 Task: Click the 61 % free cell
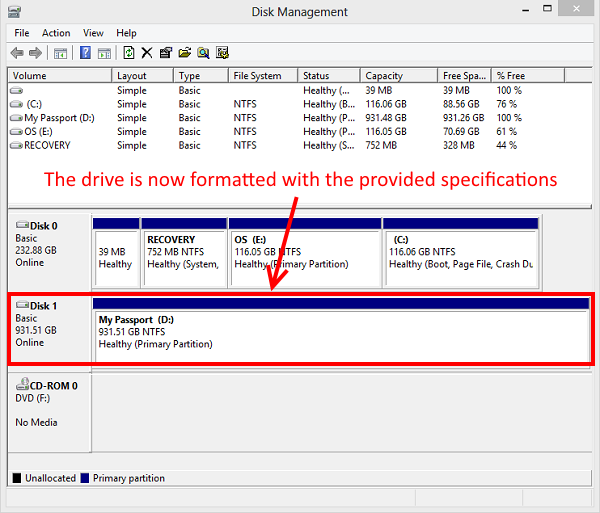point(507,132)
